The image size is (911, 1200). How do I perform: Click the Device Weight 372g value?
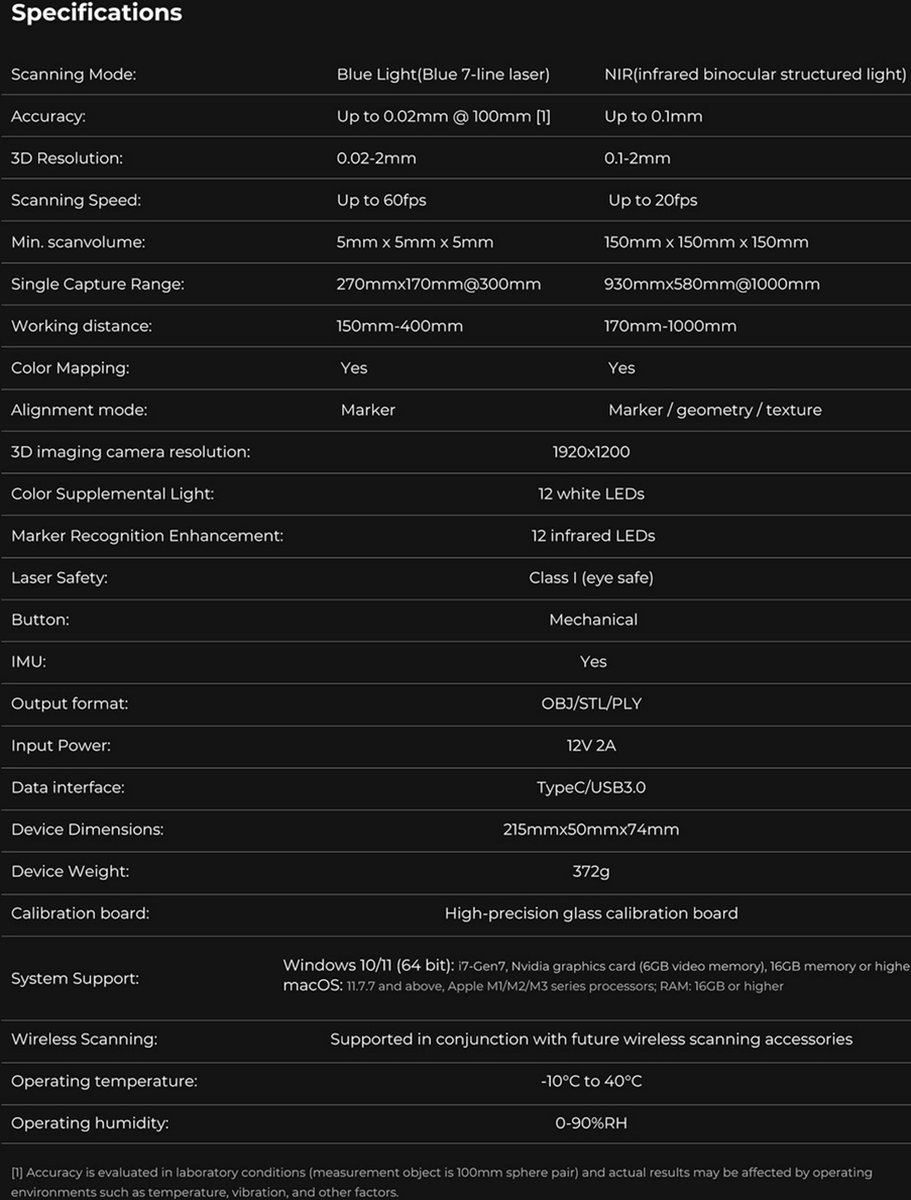click(x=591, y=873)
